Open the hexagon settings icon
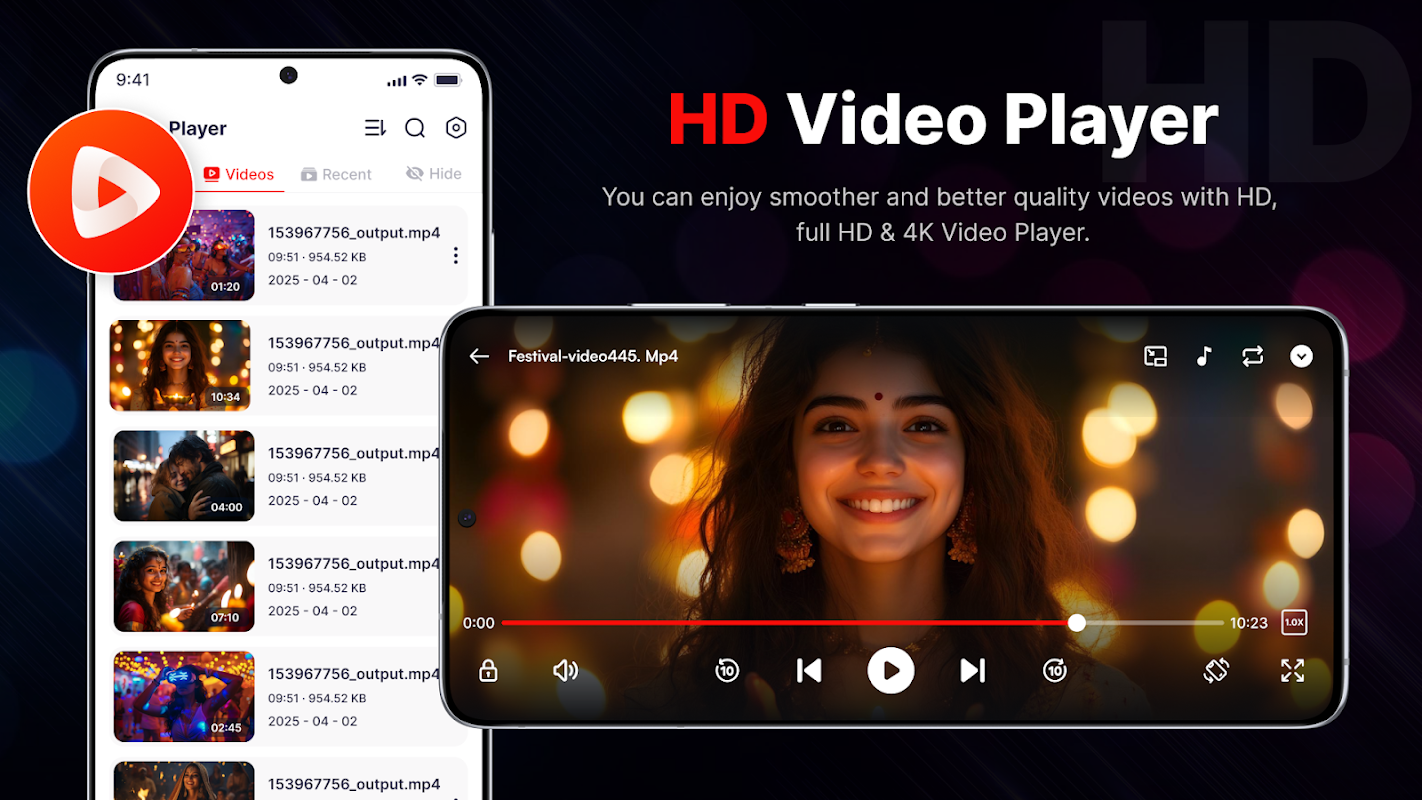This screenshot has width=1422, height=800. [456, 127]
